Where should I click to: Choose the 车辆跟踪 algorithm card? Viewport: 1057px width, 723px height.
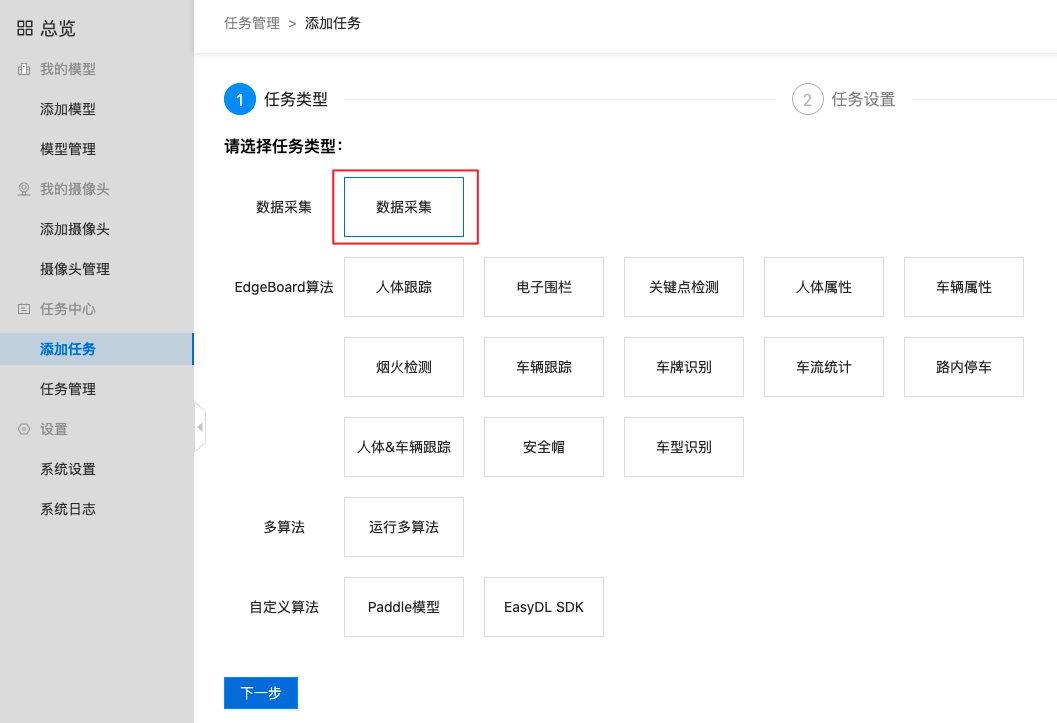[x=544, y=367]
